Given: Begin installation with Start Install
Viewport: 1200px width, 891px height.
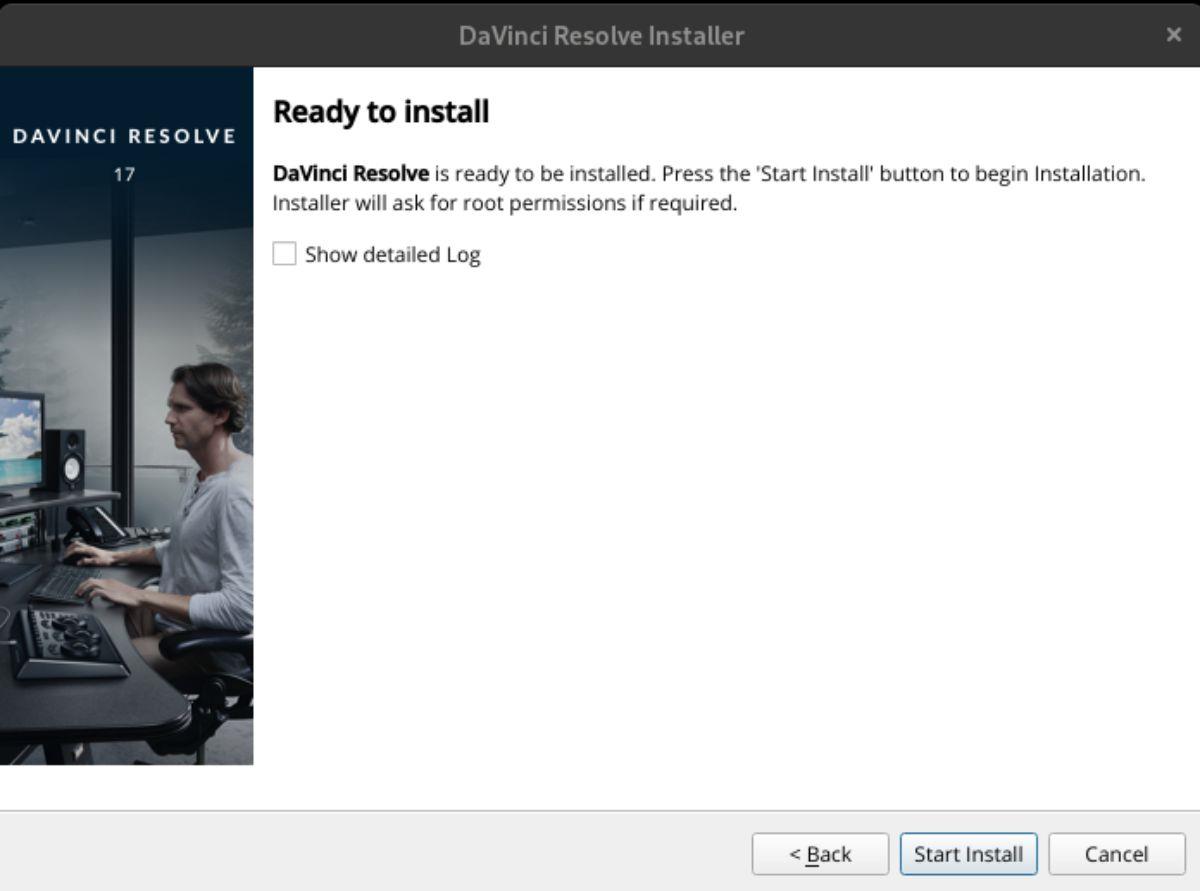Looking at the screenshot, I should click(968, 854).
